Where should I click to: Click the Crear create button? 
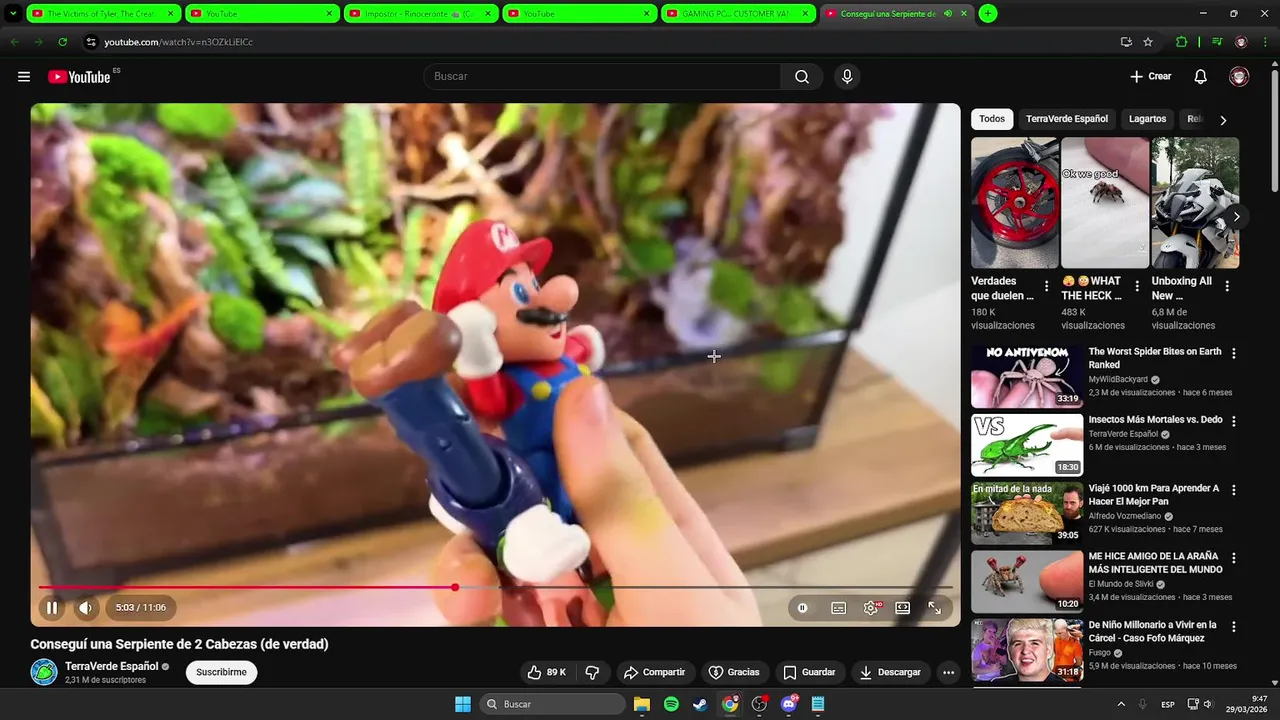pyautogui.click(x=1150, y=77)
